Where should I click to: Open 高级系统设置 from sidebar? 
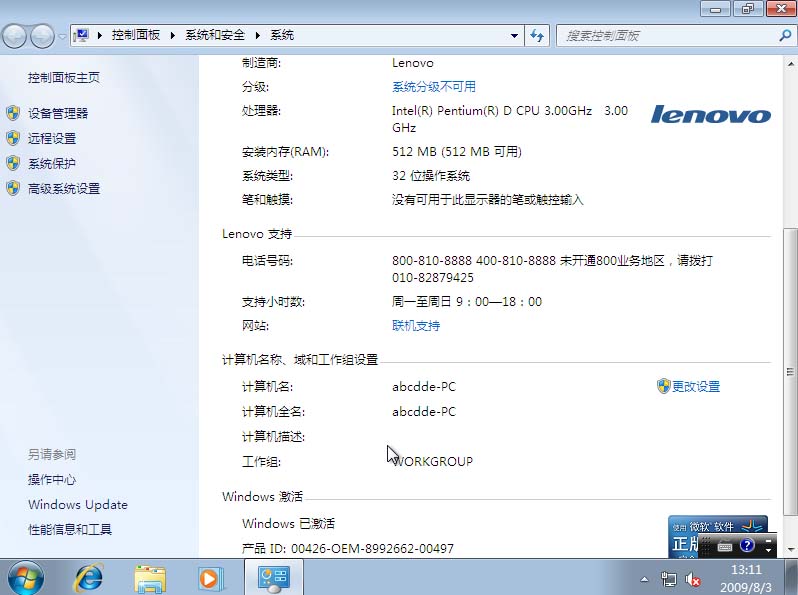pos(64,189)
